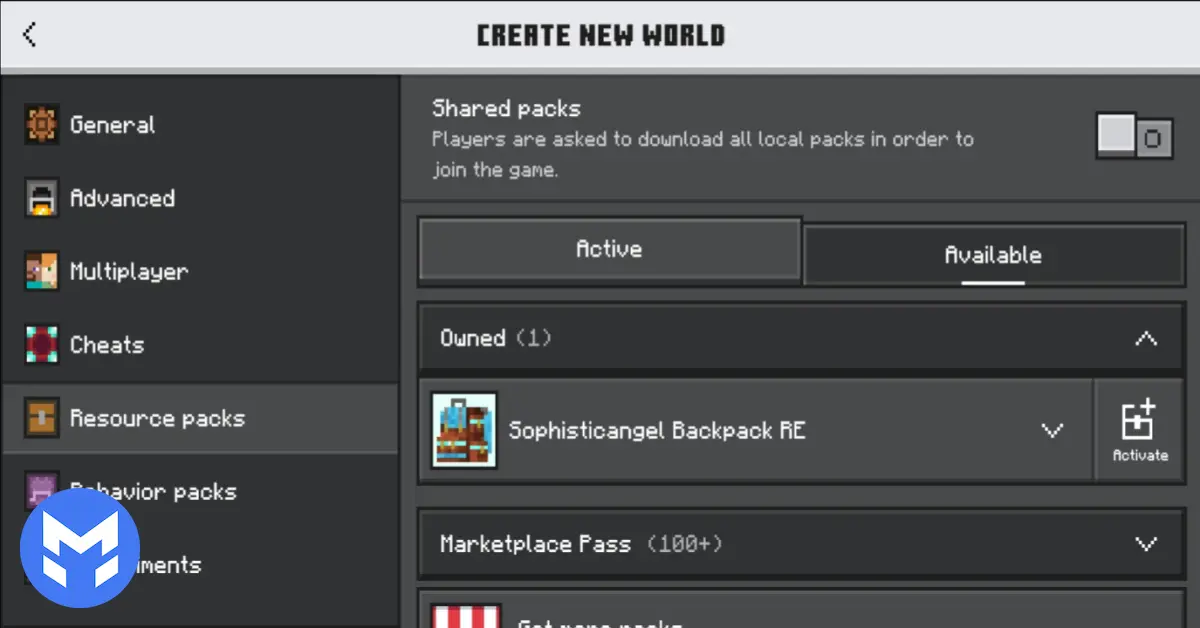Click the Multiplayer player-face icon
1200x628 pixels.
click(41, 271)
